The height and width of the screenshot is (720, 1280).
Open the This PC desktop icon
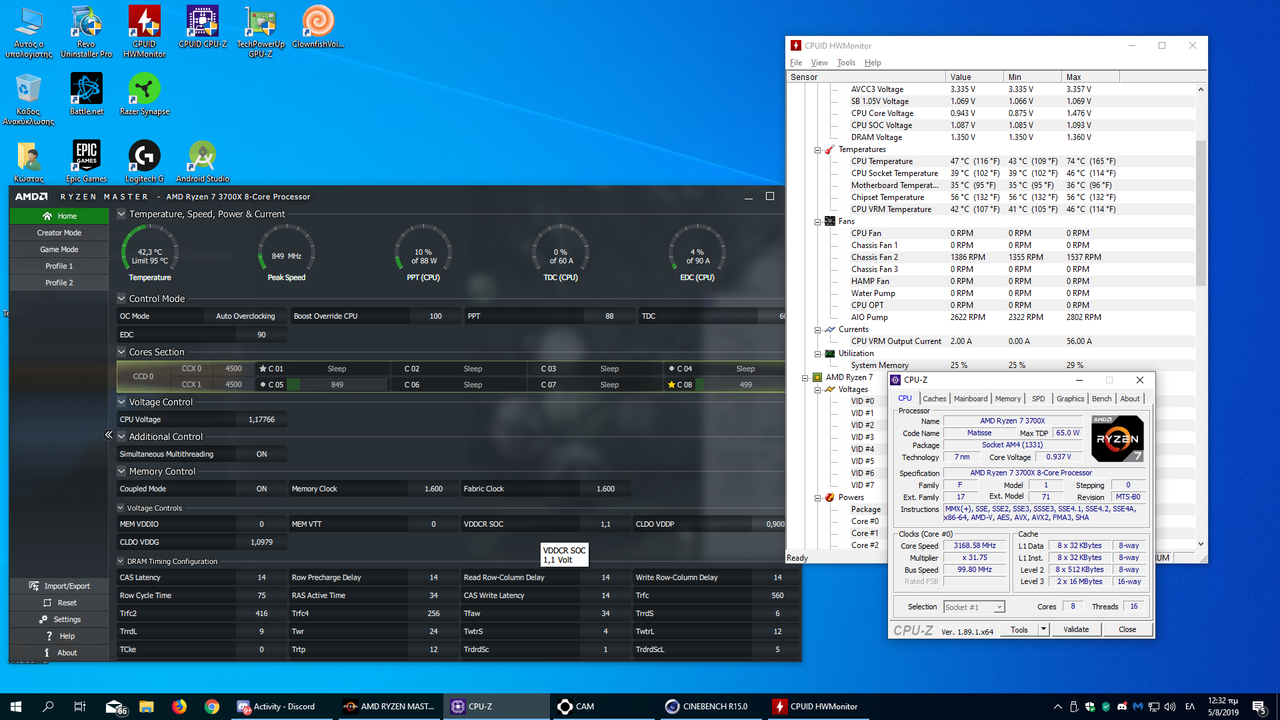28,32
